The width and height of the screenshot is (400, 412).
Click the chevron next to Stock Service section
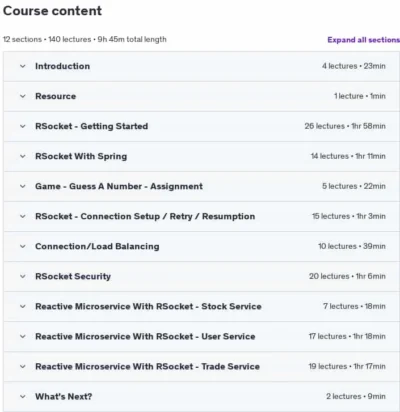pyautogui.click(x=23, y=306)
